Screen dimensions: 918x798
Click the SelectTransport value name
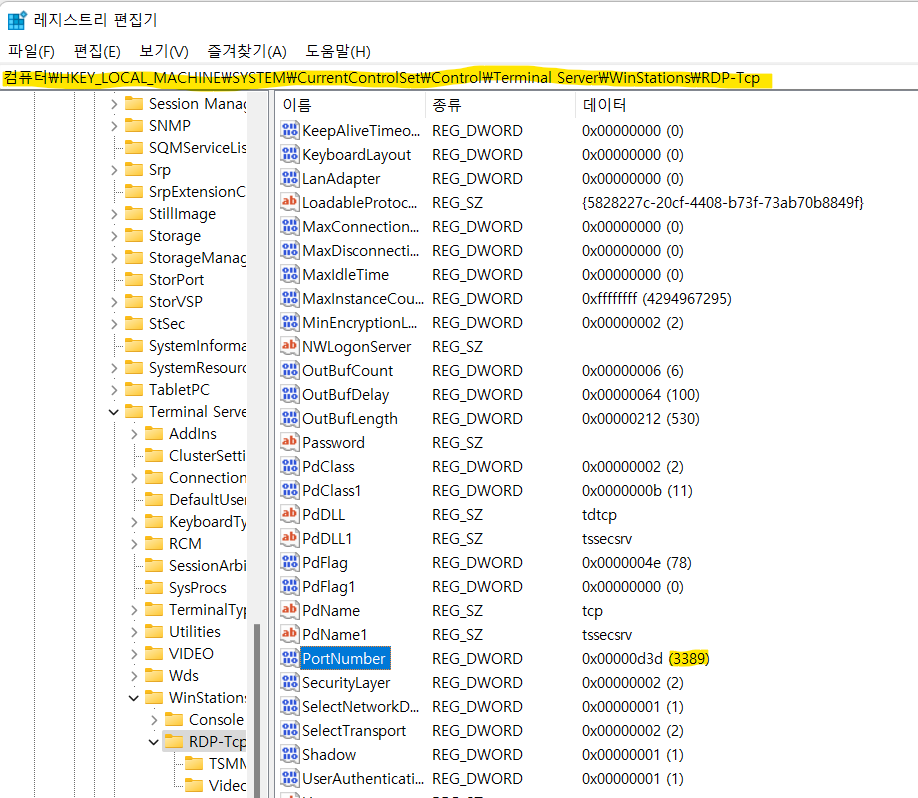[x=354, y=731]
